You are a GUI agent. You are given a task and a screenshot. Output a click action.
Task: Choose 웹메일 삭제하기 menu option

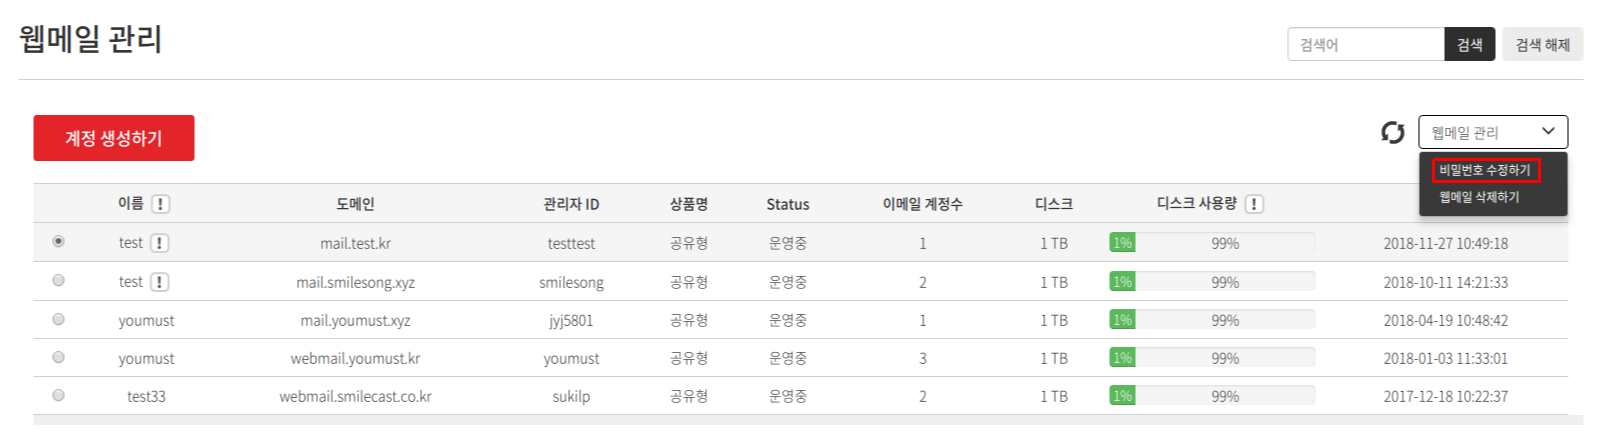point(1479,197)
